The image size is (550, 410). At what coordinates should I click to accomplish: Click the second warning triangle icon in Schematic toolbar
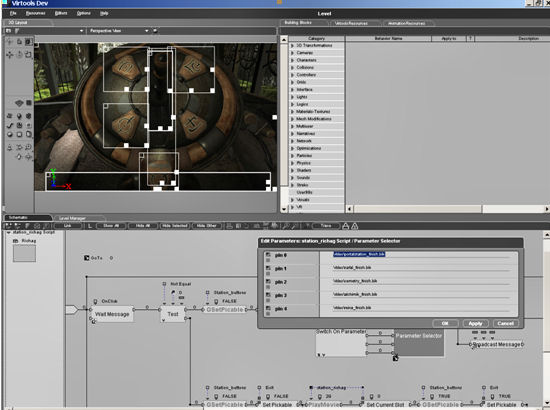355,226
